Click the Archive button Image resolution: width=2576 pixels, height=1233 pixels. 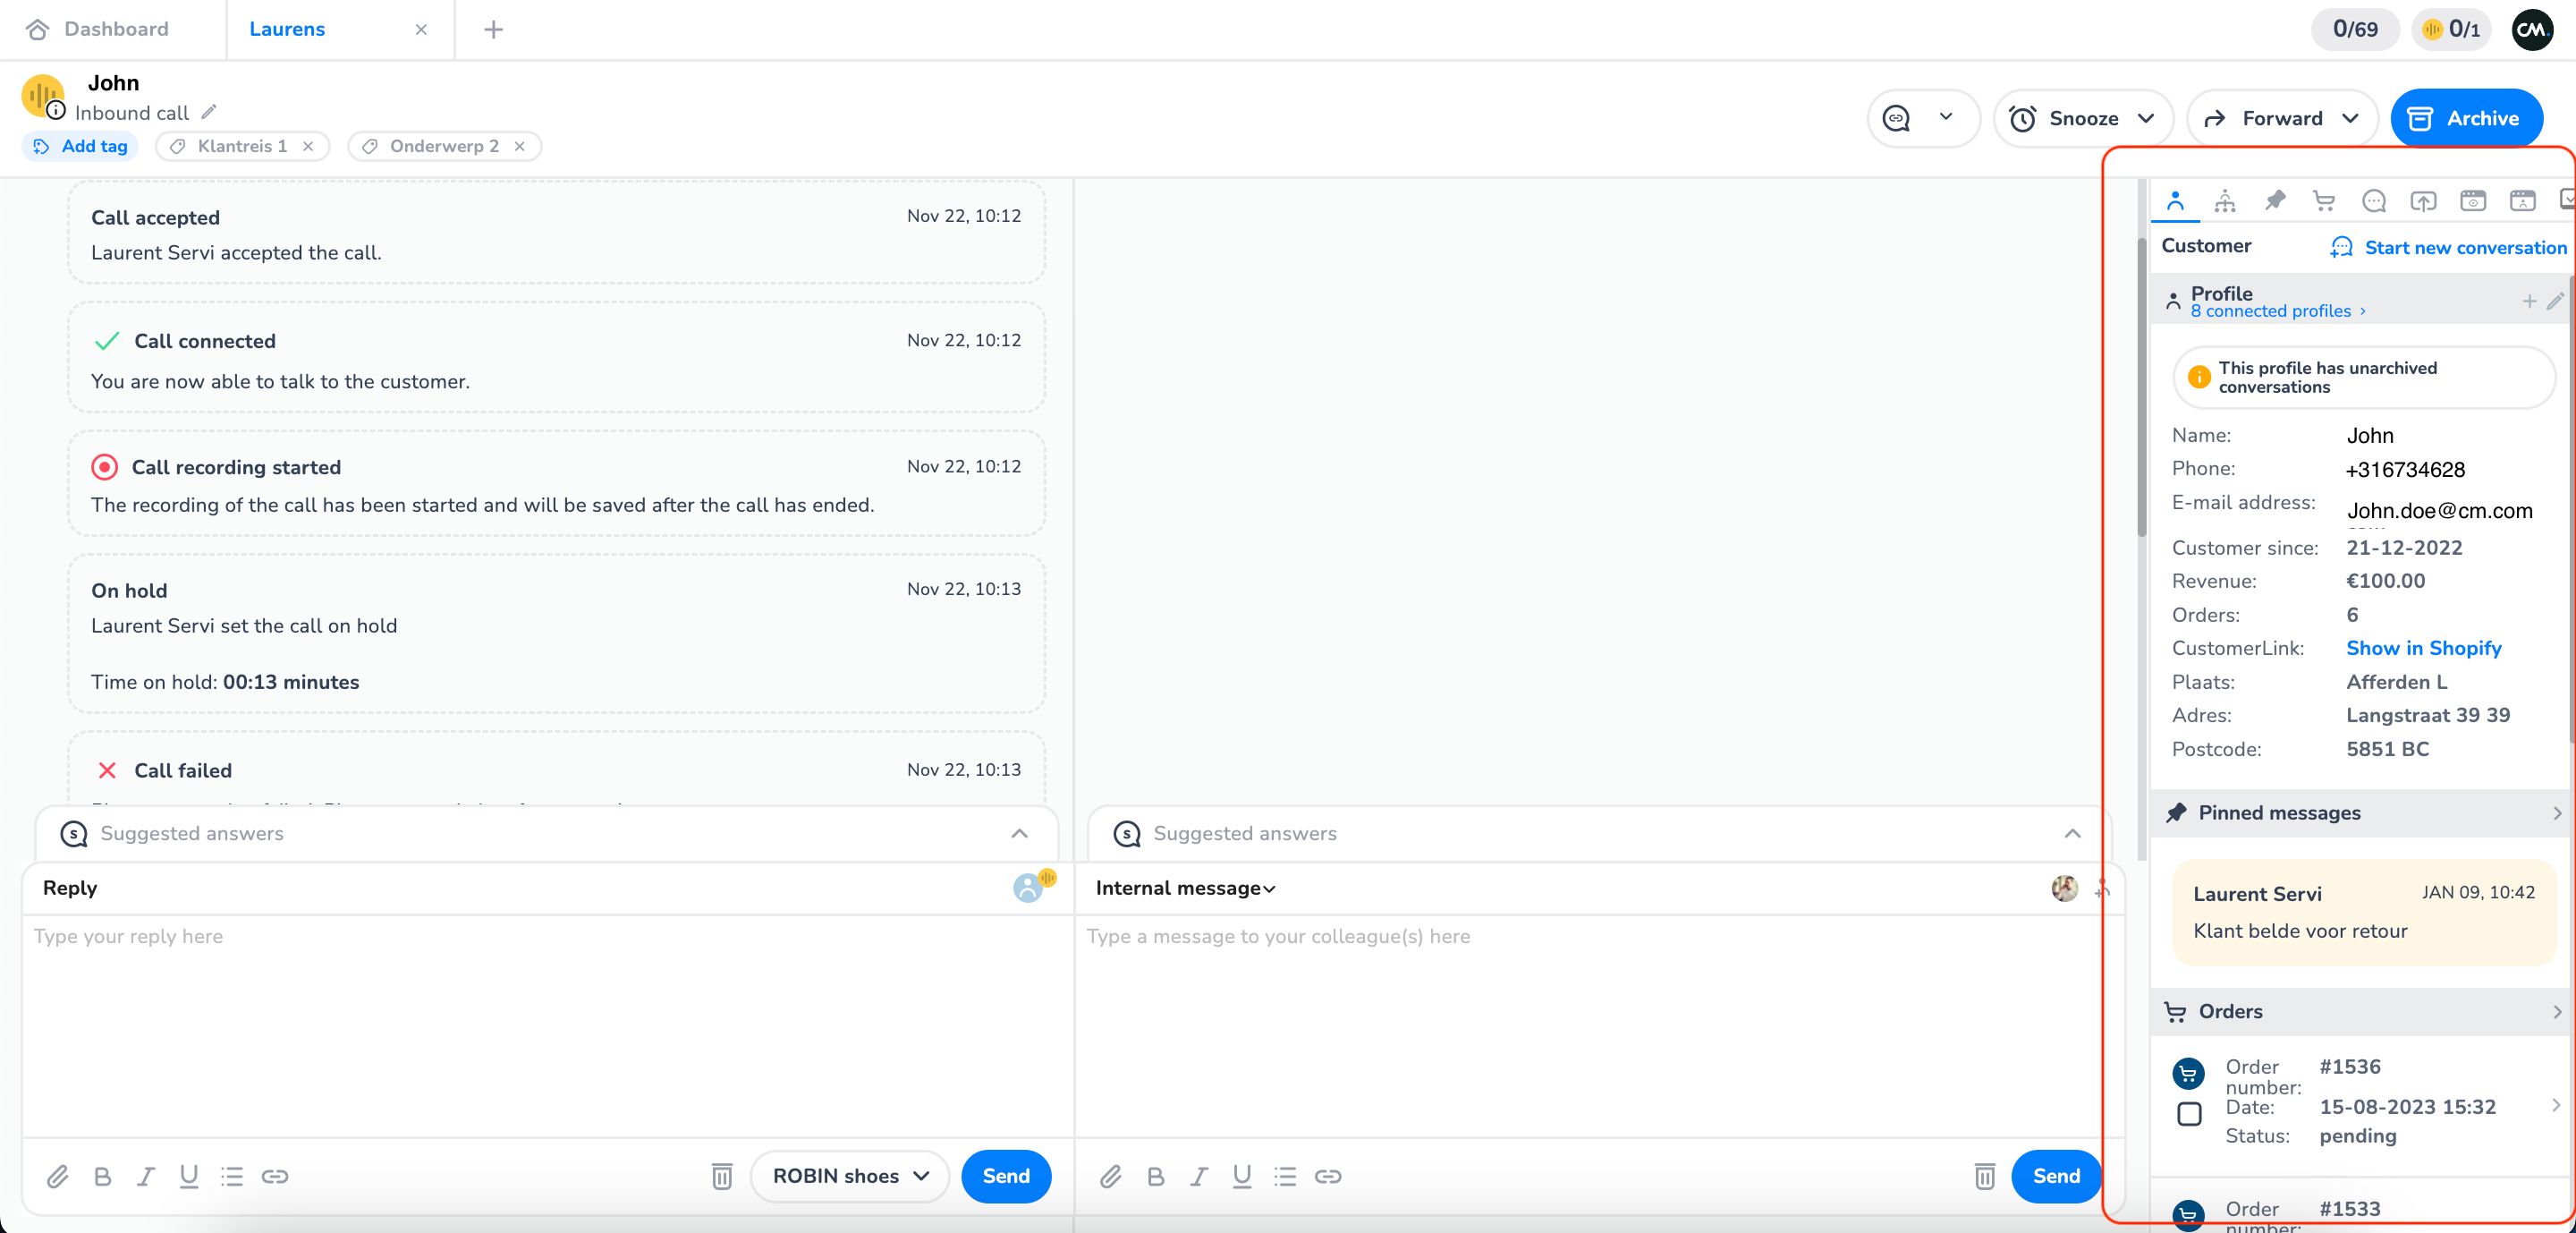(2465, 118)
